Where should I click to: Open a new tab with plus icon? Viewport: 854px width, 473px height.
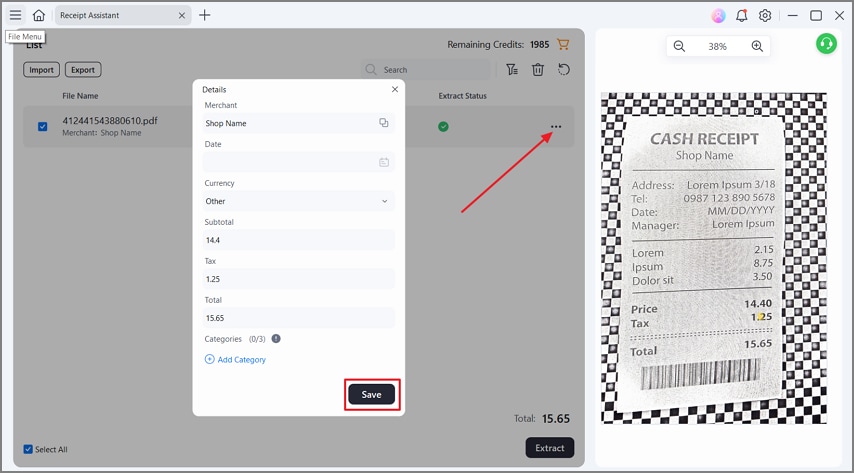(205, 15)
